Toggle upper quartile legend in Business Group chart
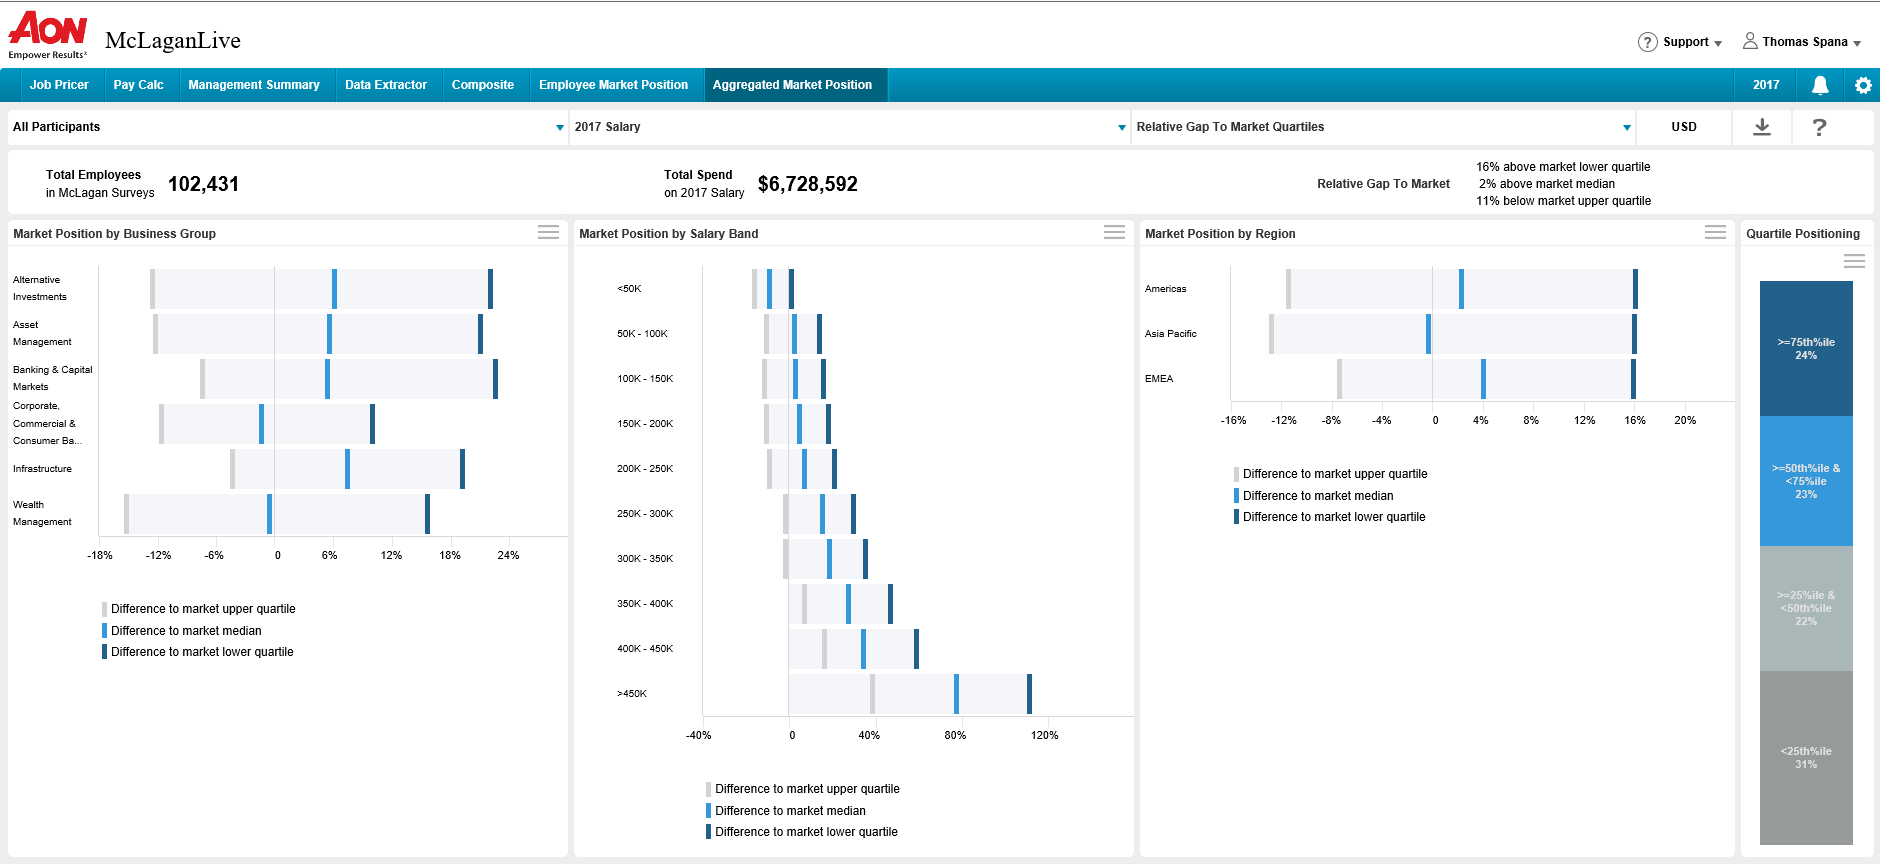The image size is (1880, 864). (x=198, y=609)
